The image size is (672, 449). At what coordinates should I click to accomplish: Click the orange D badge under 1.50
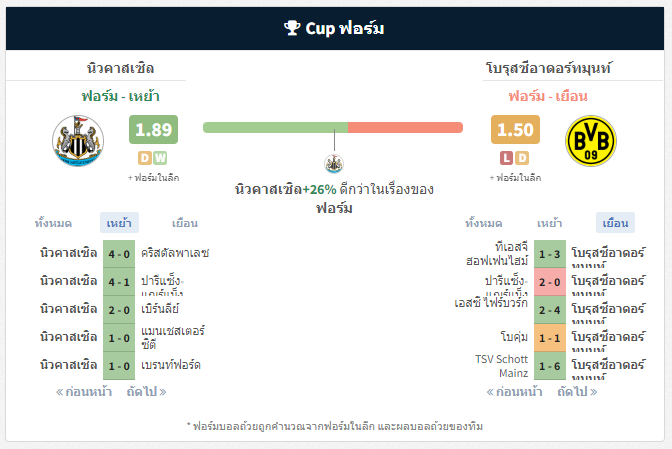(x=522, y=158)
